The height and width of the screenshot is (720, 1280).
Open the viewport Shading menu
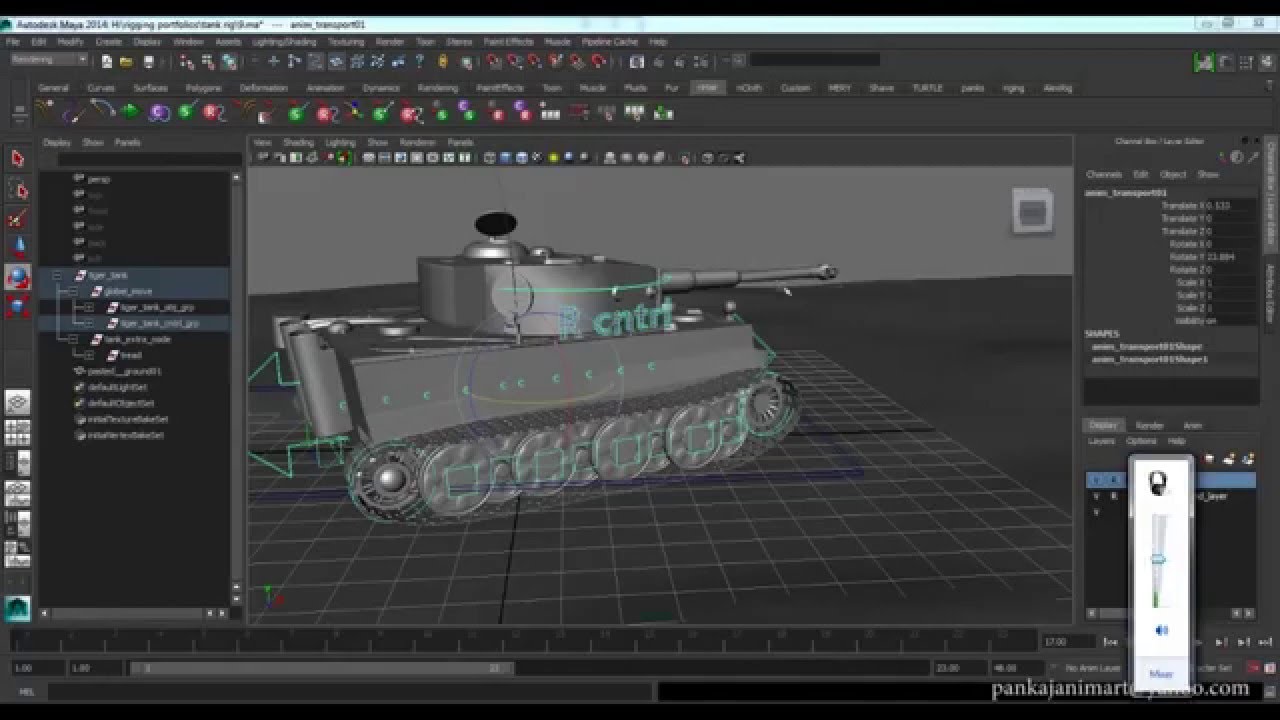pos(298,142)
